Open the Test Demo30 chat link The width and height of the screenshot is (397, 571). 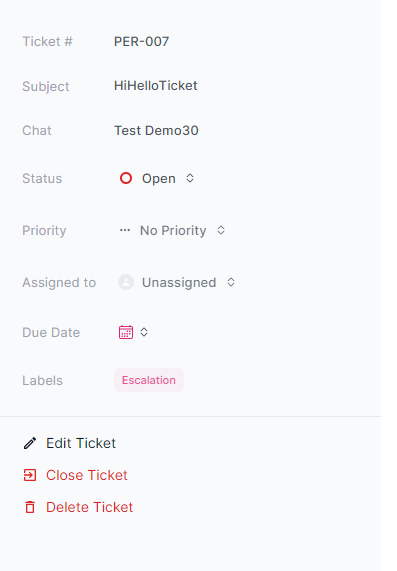[x=156, y=130]
